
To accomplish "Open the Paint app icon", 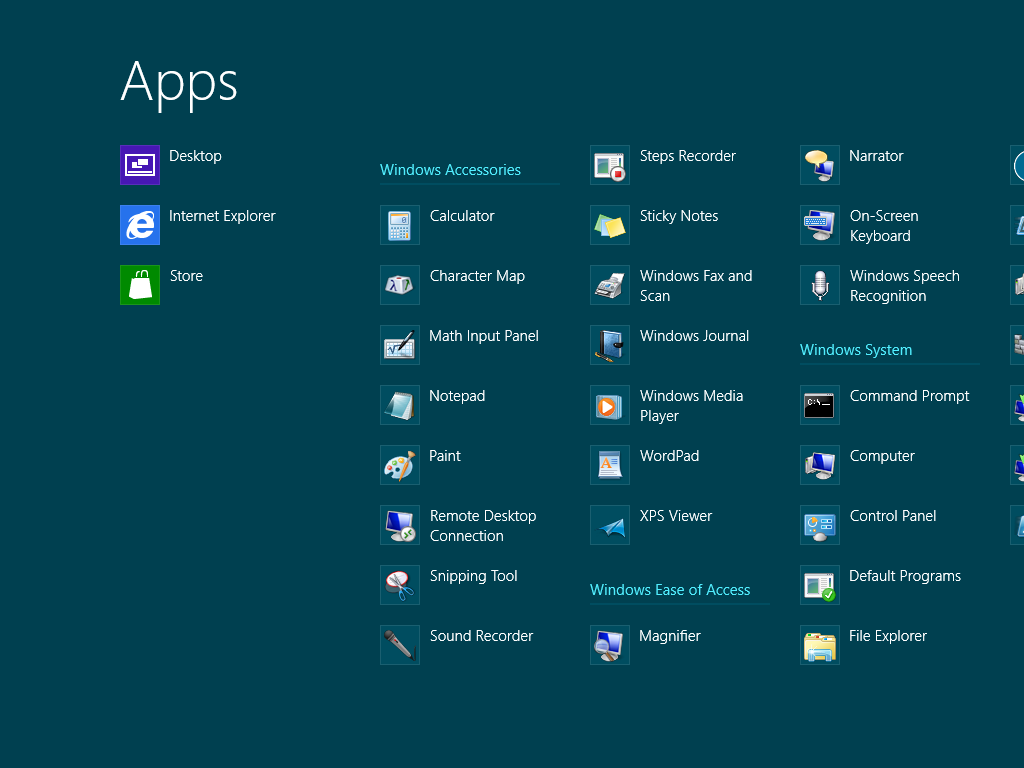I will (400, 465).
